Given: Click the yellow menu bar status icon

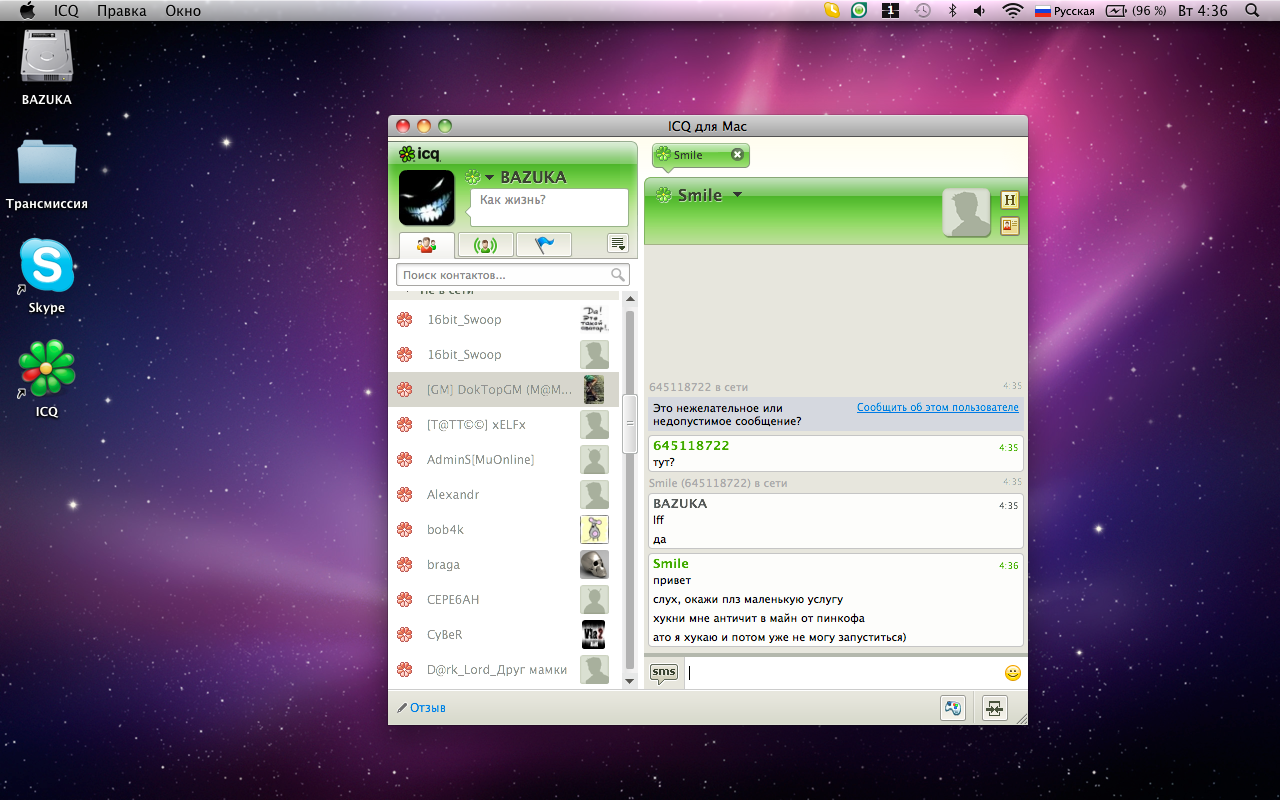Looking at the screenshot, I should [x=832, y=11].
